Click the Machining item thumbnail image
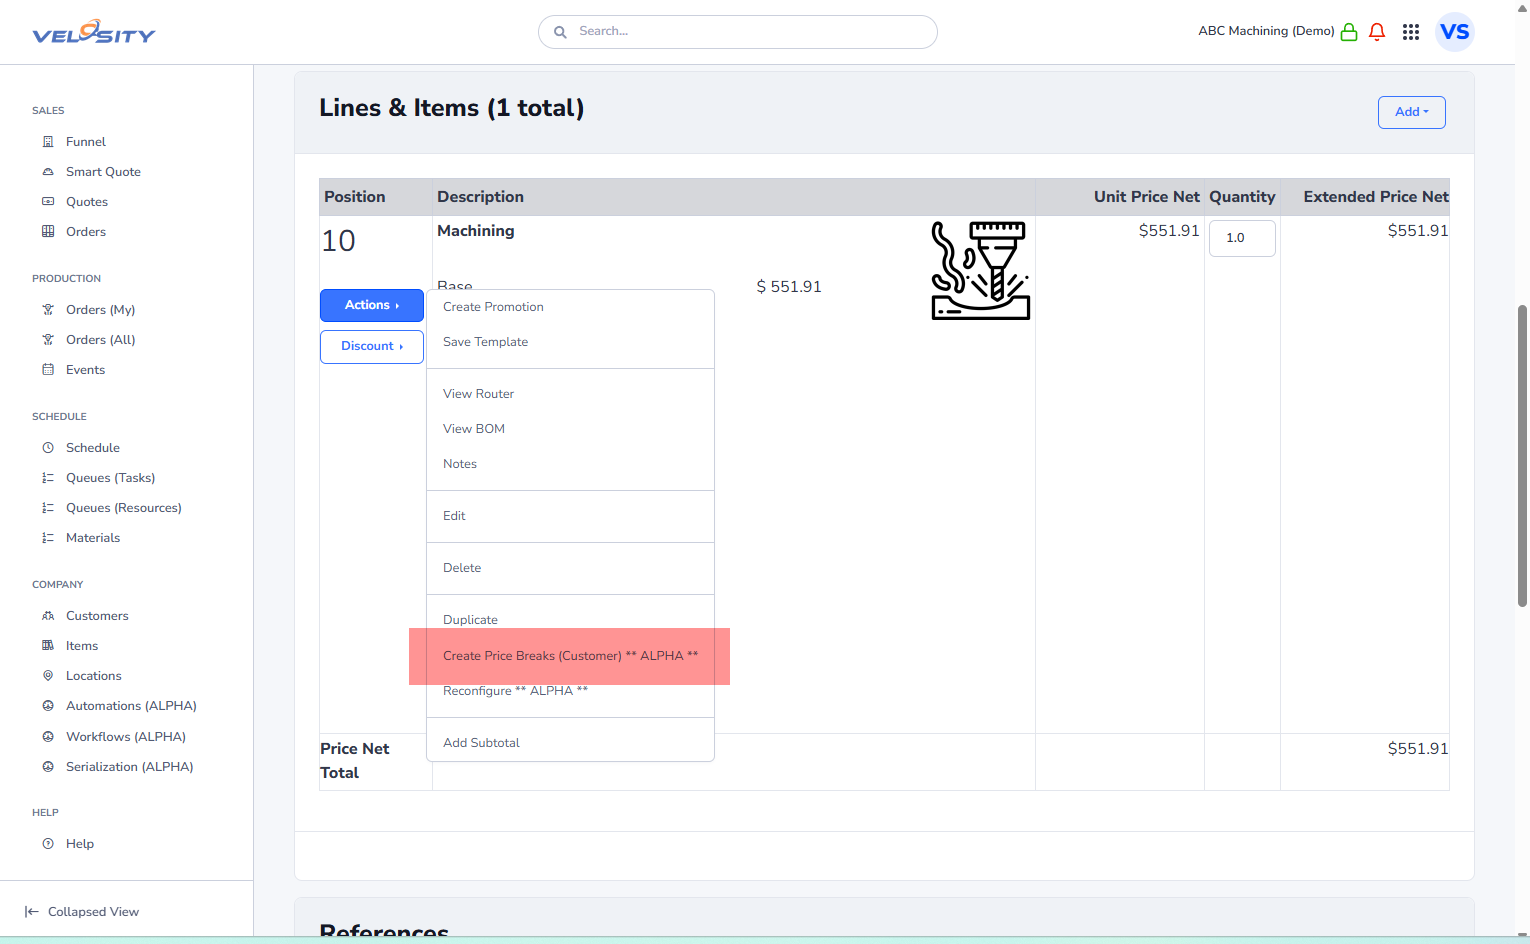This screenshot has height=944, width=1530. [x=980, y=271]
